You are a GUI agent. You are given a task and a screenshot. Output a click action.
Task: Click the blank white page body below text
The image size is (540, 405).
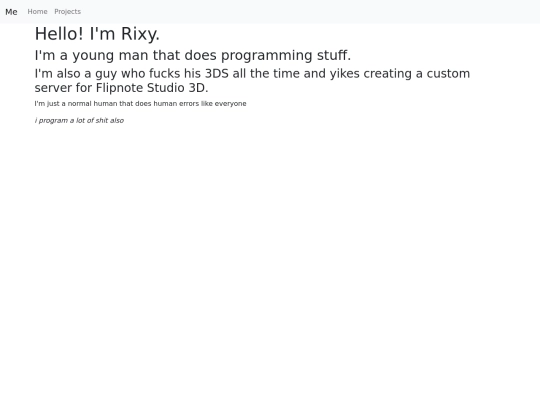(x=270, y=262)
